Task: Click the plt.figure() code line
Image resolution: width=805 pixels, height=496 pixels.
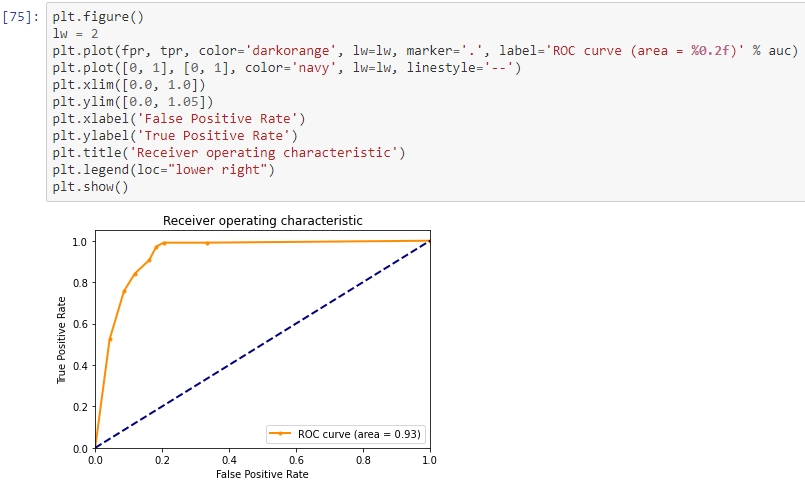Action: 98,17
